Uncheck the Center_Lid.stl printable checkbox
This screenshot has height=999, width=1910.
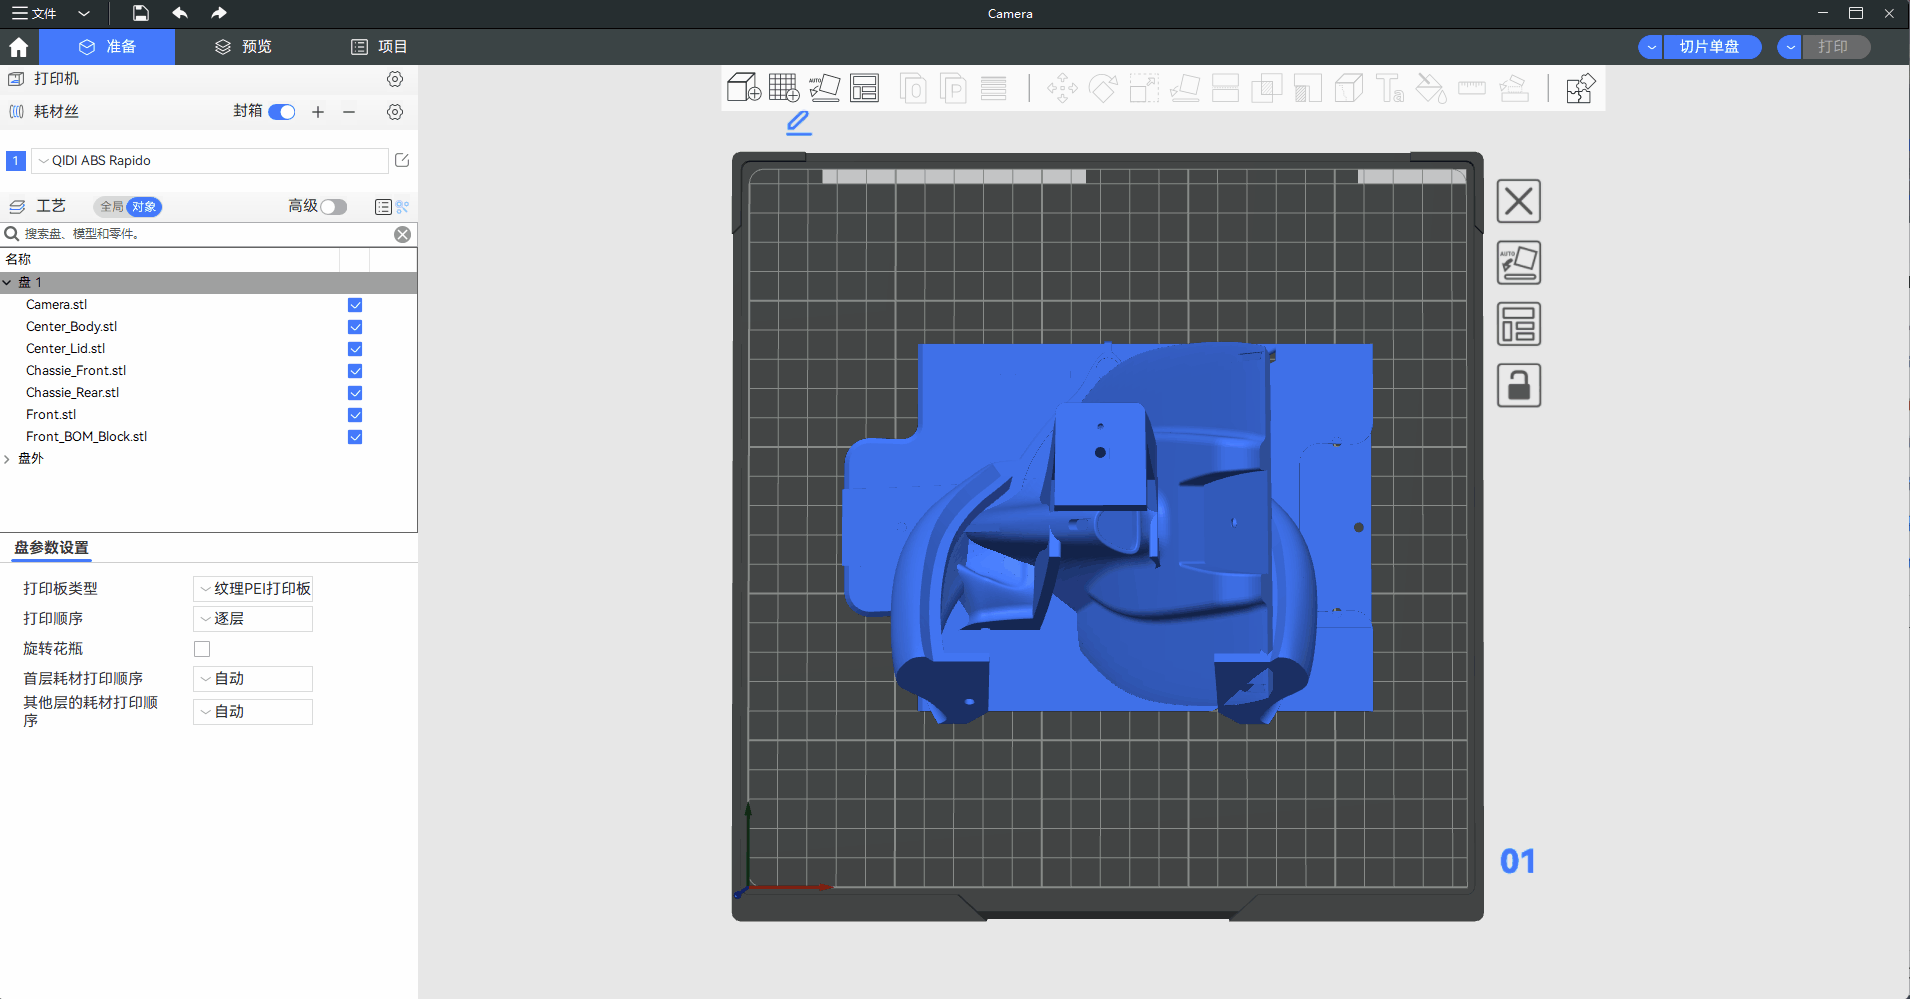pyautogui.click(x=355, y=349)
